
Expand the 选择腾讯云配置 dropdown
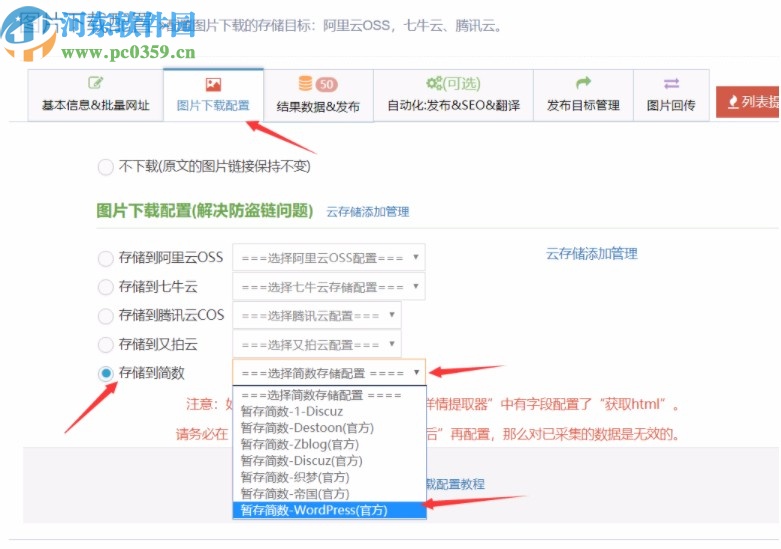[317, 315]
